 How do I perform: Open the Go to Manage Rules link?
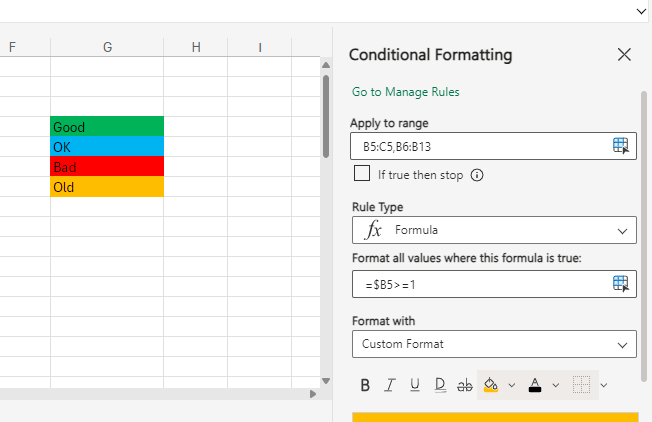pos(405,92)
